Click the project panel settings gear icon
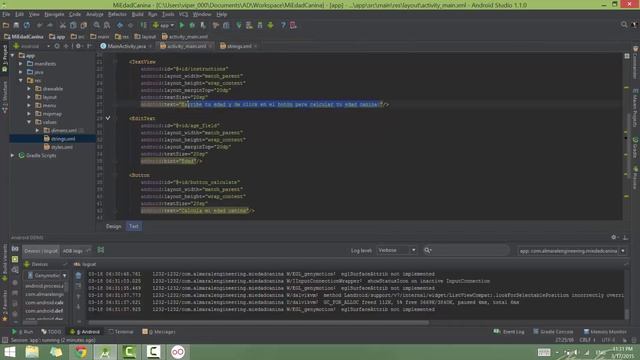 [x=78, y=46]
